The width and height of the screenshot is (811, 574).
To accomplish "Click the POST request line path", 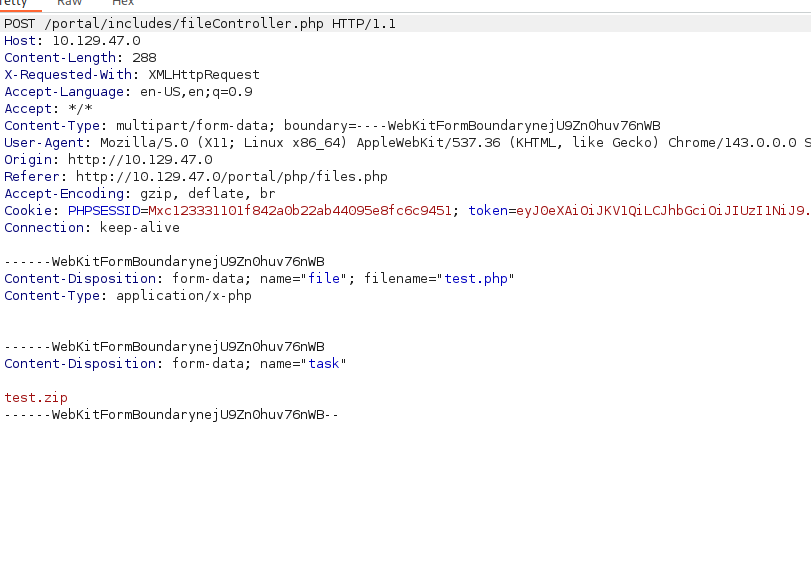I will [x=184, y=24].
